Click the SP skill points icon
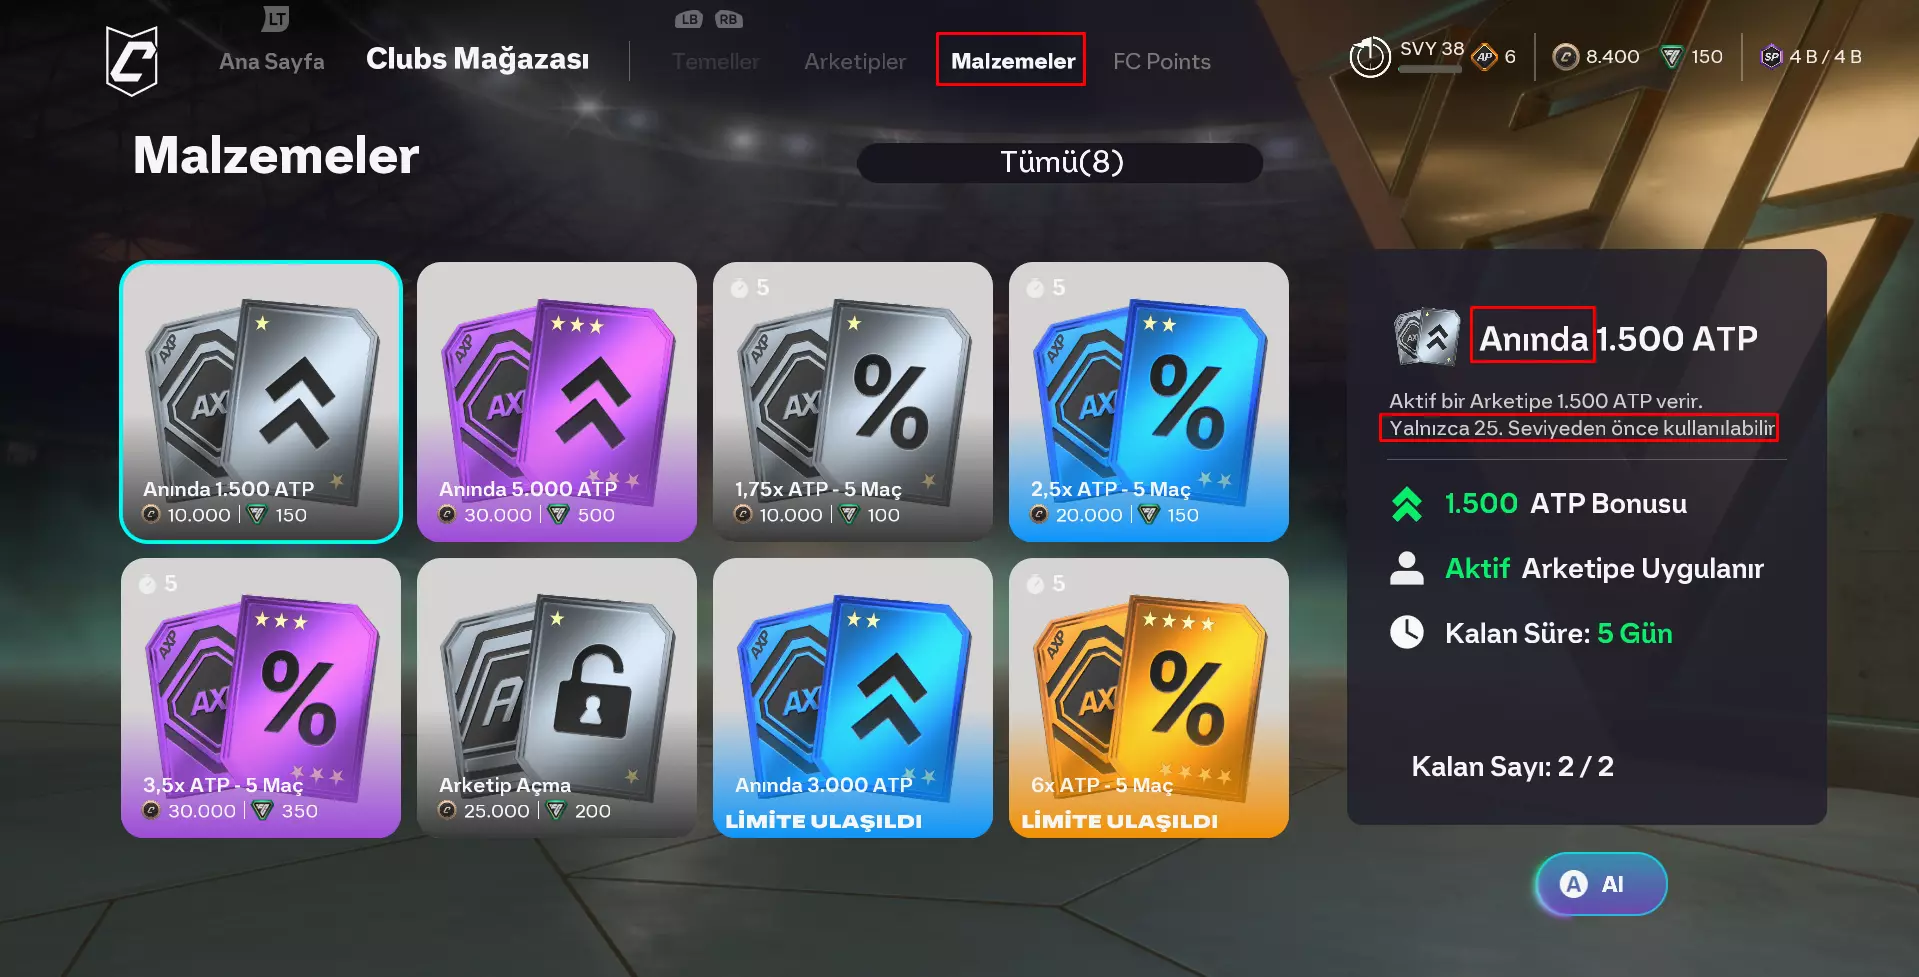The height and width of the screenshot is (977, 1919). point(1771,57)
